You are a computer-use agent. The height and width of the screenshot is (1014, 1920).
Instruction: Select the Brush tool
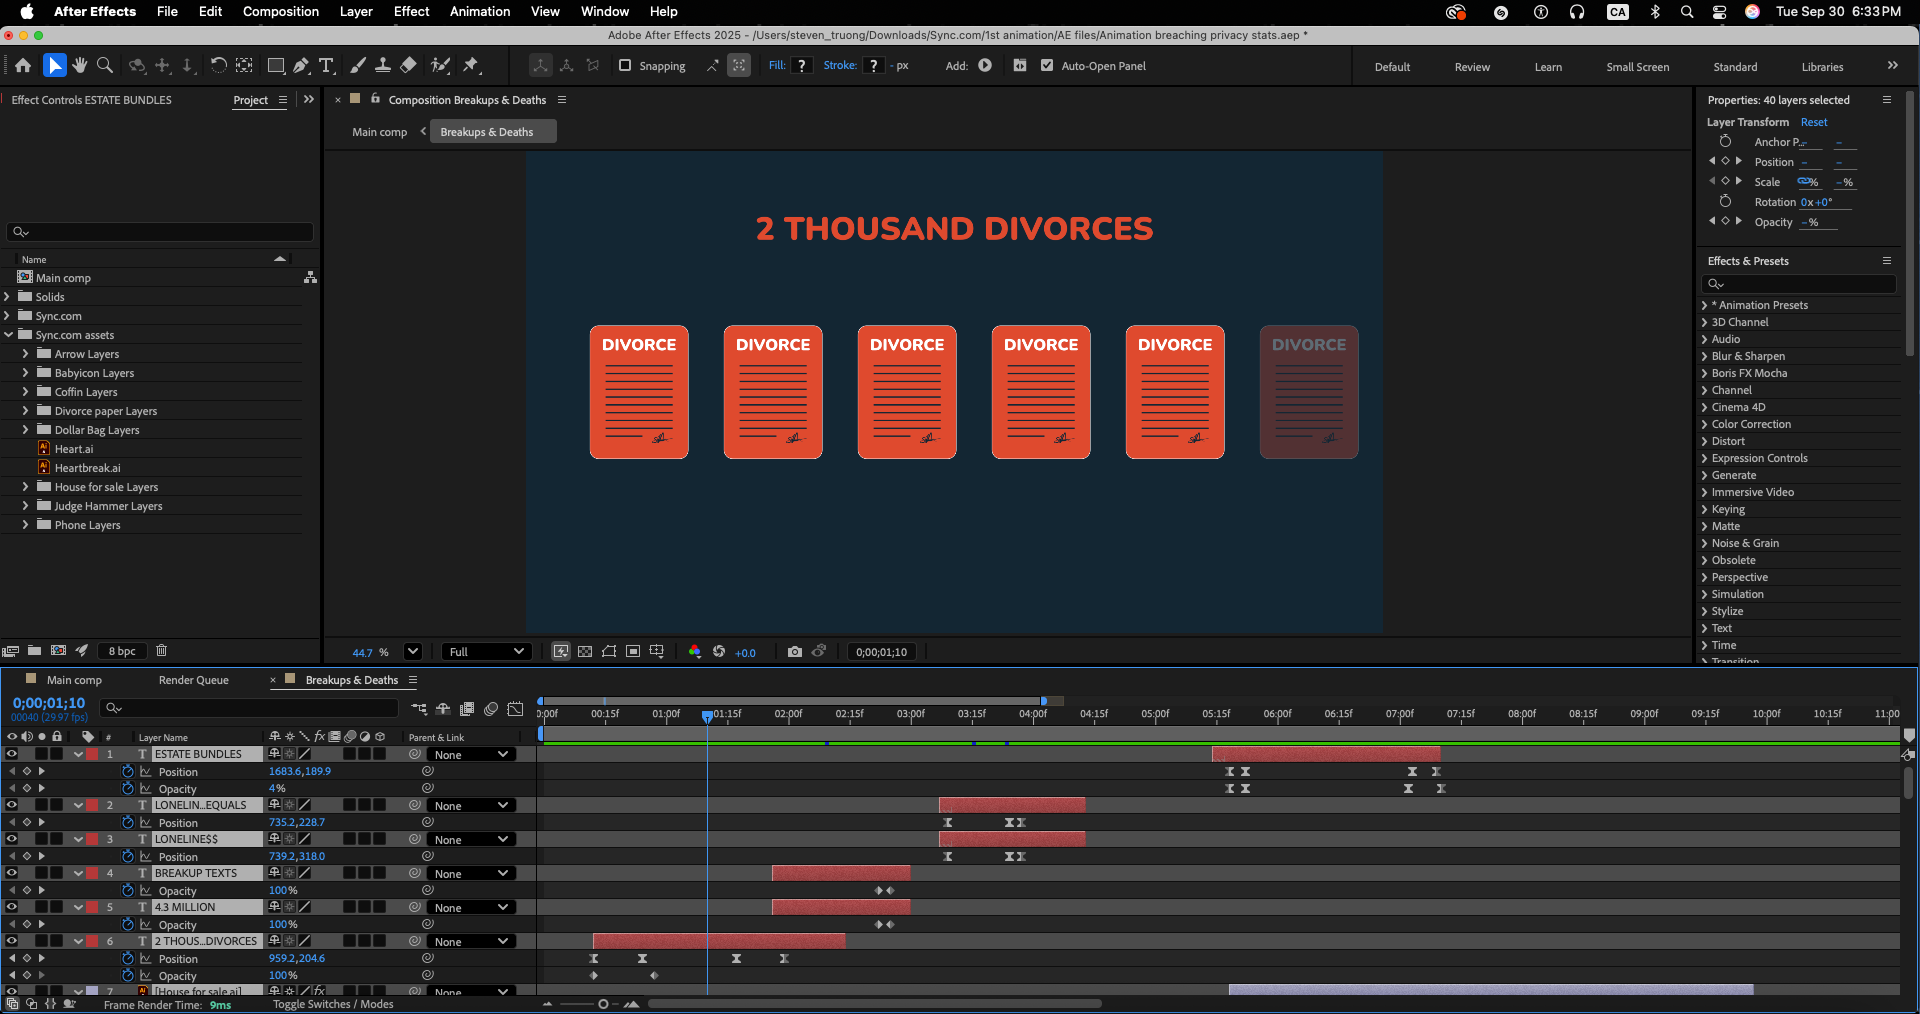click(x=357, y=66)
